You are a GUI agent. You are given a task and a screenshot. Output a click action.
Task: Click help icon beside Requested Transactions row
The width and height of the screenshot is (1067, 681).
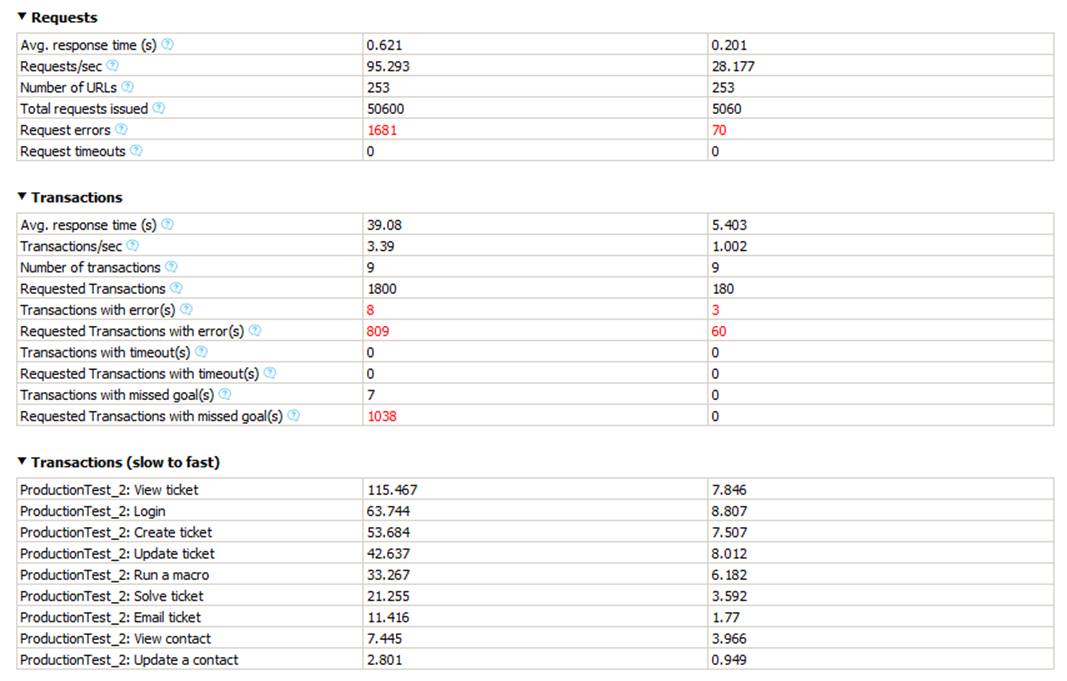pyautogui.click(x=176, y=289)
